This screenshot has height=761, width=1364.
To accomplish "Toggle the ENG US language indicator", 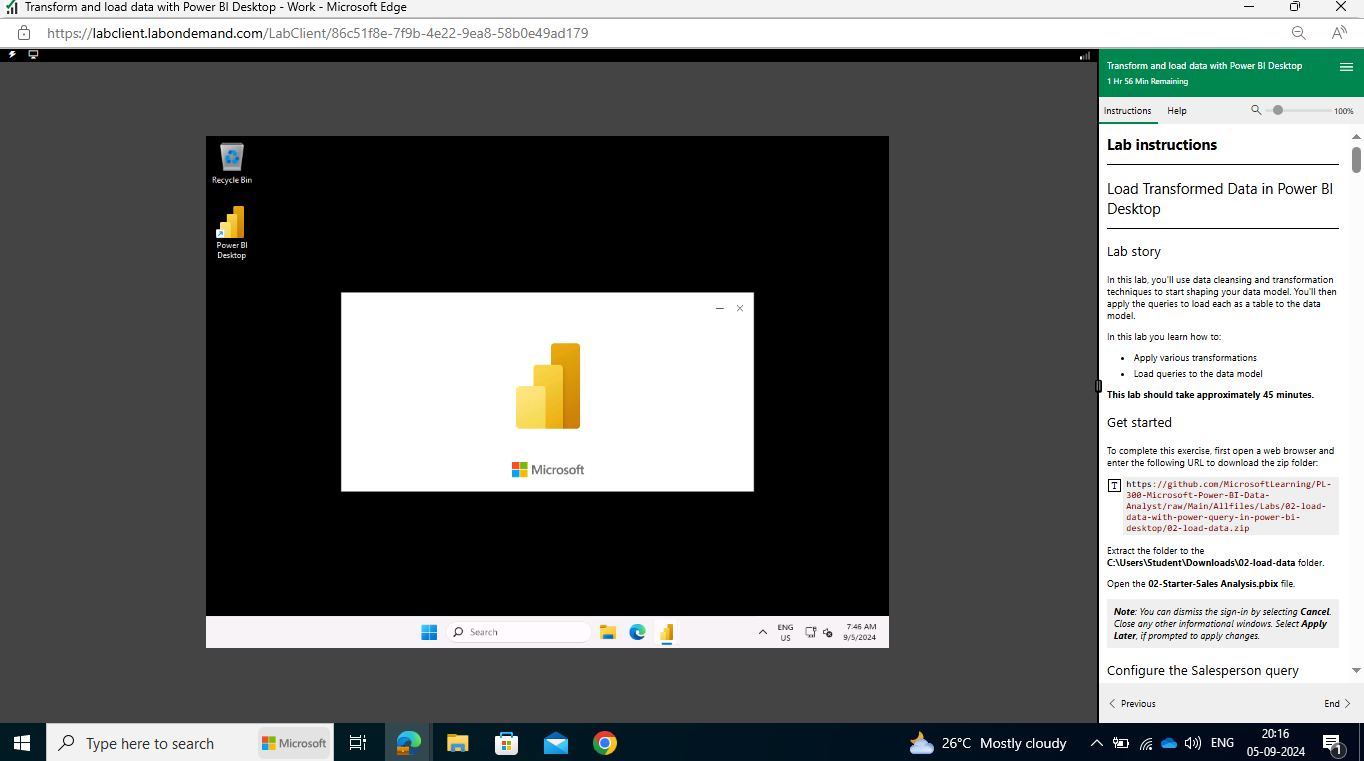I will [785, 631].
